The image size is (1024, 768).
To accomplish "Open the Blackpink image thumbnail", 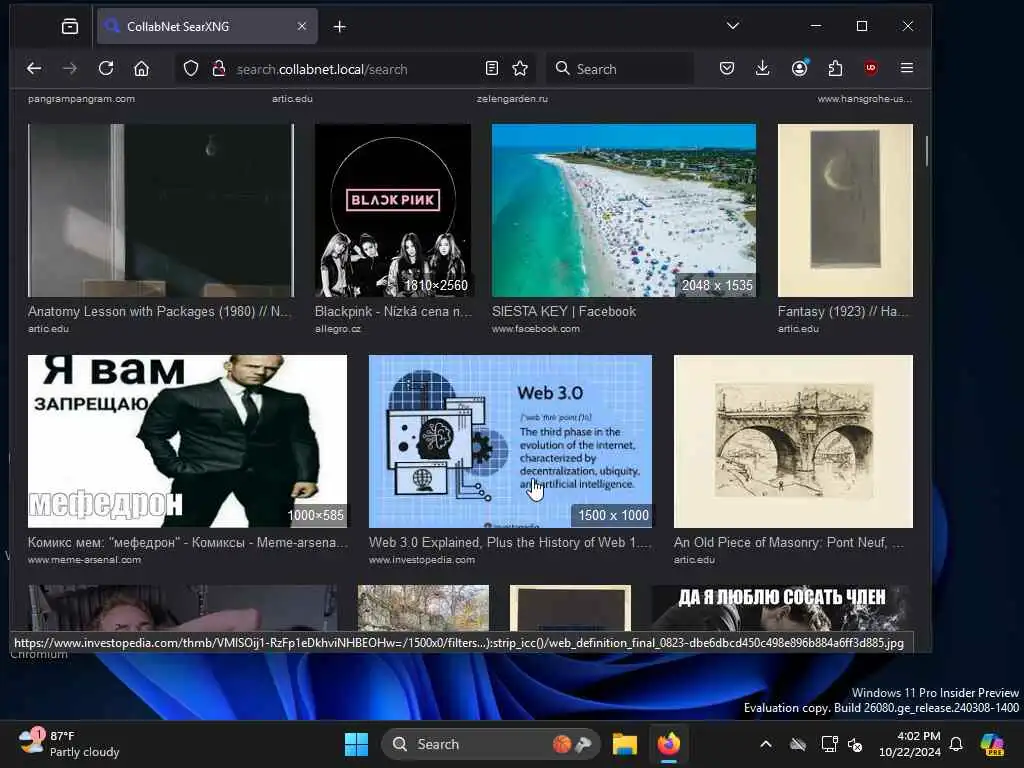I will point(392,210).
